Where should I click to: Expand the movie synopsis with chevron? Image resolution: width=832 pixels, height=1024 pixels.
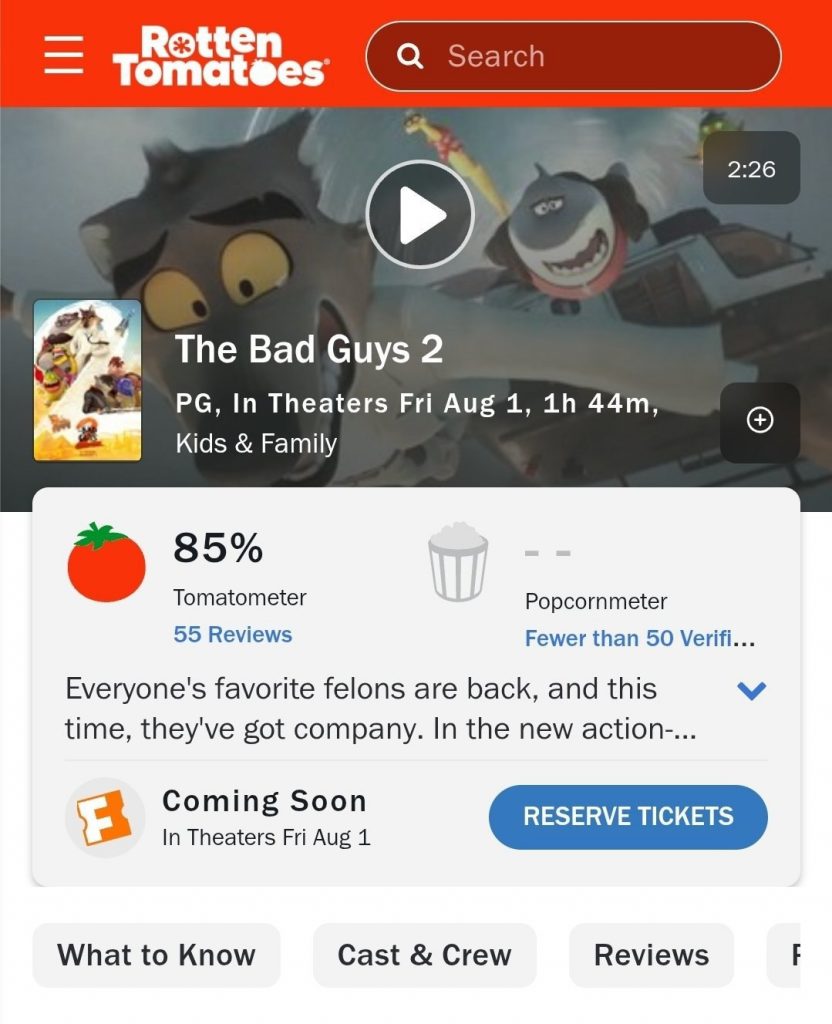point(751,690)
